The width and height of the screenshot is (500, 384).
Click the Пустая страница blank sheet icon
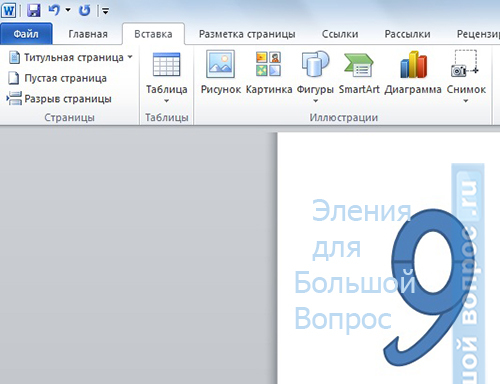point(14,78)
